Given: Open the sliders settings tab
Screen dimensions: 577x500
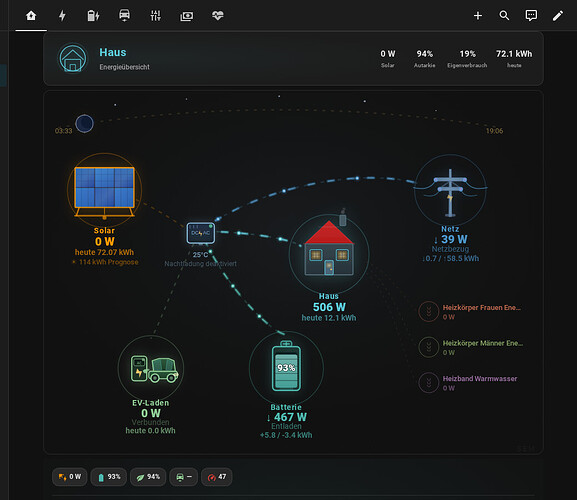Looking at the screenshot, I should click(x=156, y=15).
